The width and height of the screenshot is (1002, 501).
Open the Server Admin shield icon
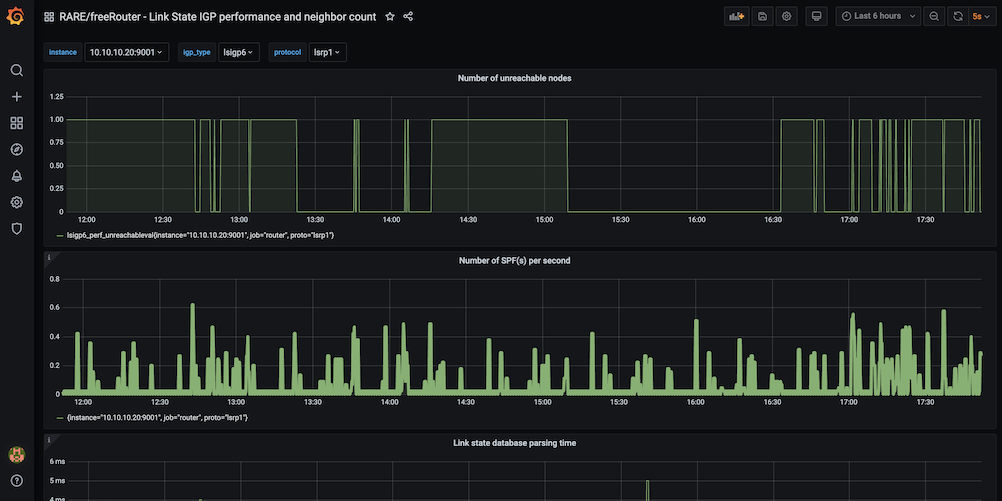coord(16,228)
